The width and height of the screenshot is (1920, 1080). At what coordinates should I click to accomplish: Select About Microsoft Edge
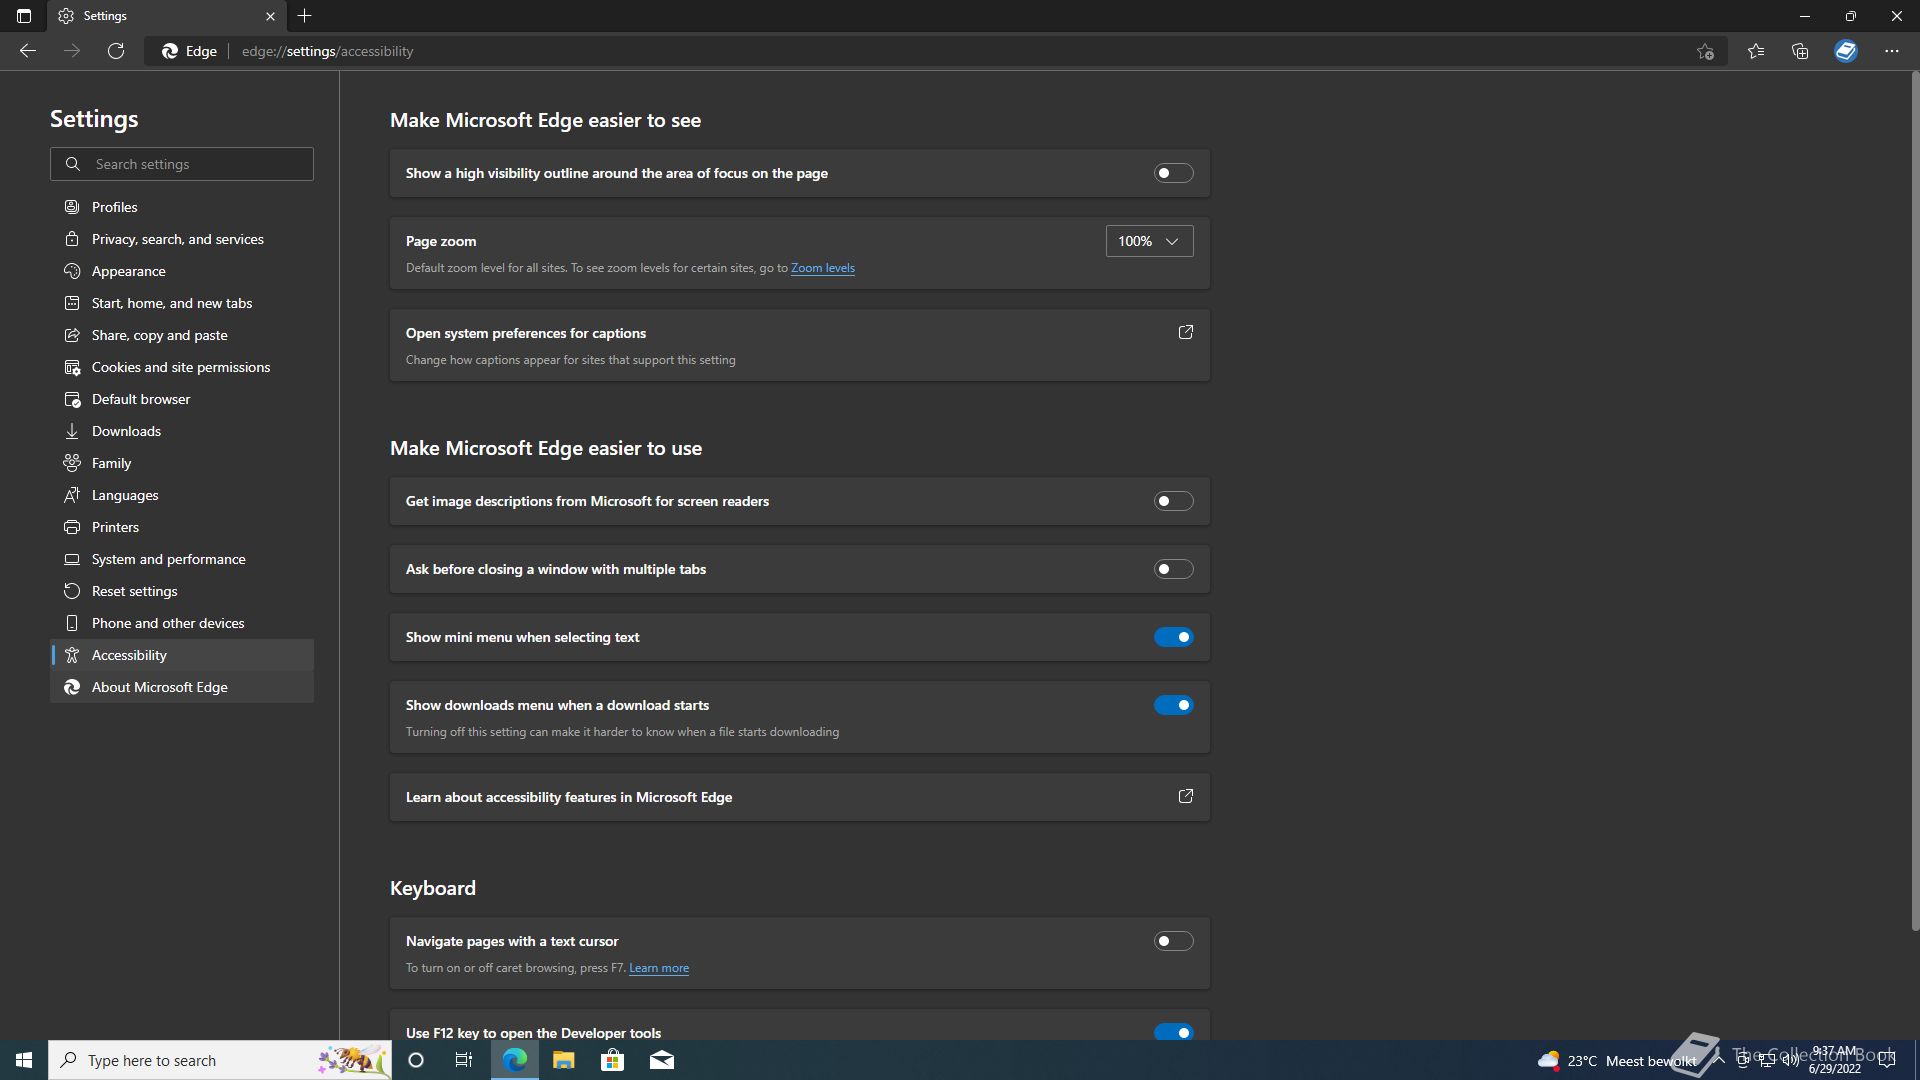(x=182, y=687)
